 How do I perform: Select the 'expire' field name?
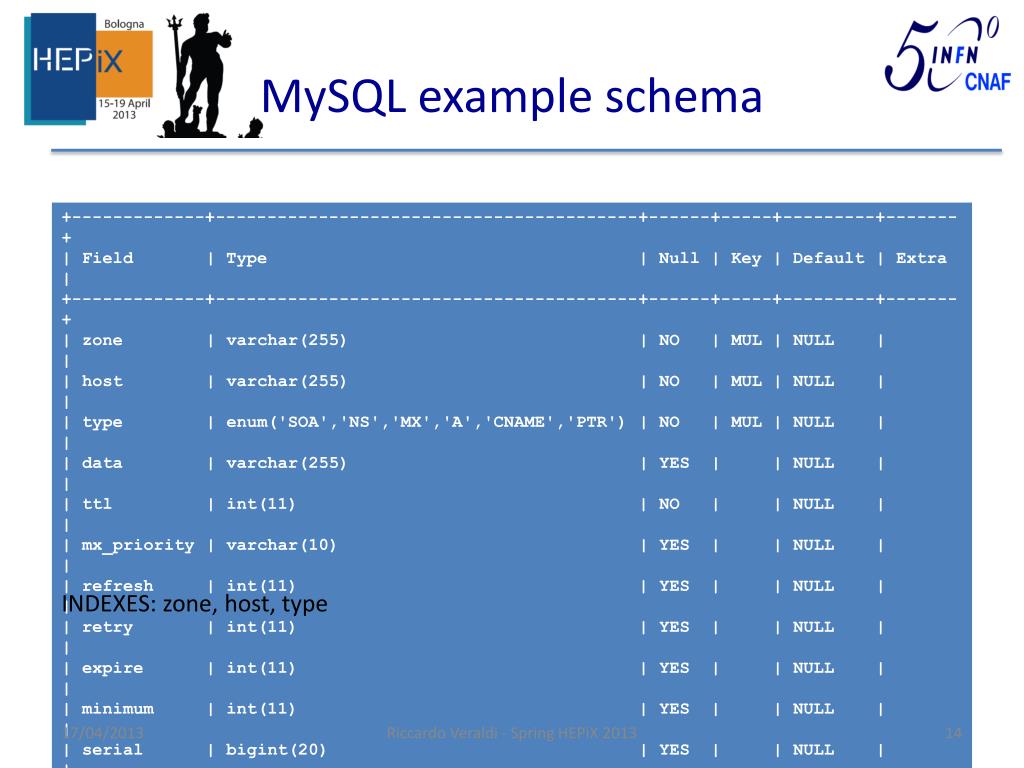point(112,669)
